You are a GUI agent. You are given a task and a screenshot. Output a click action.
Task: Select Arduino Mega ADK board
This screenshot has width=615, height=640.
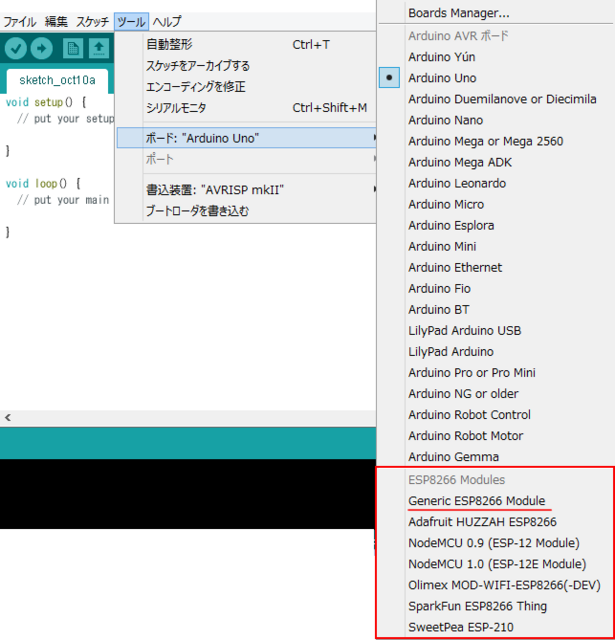(496, 162)
